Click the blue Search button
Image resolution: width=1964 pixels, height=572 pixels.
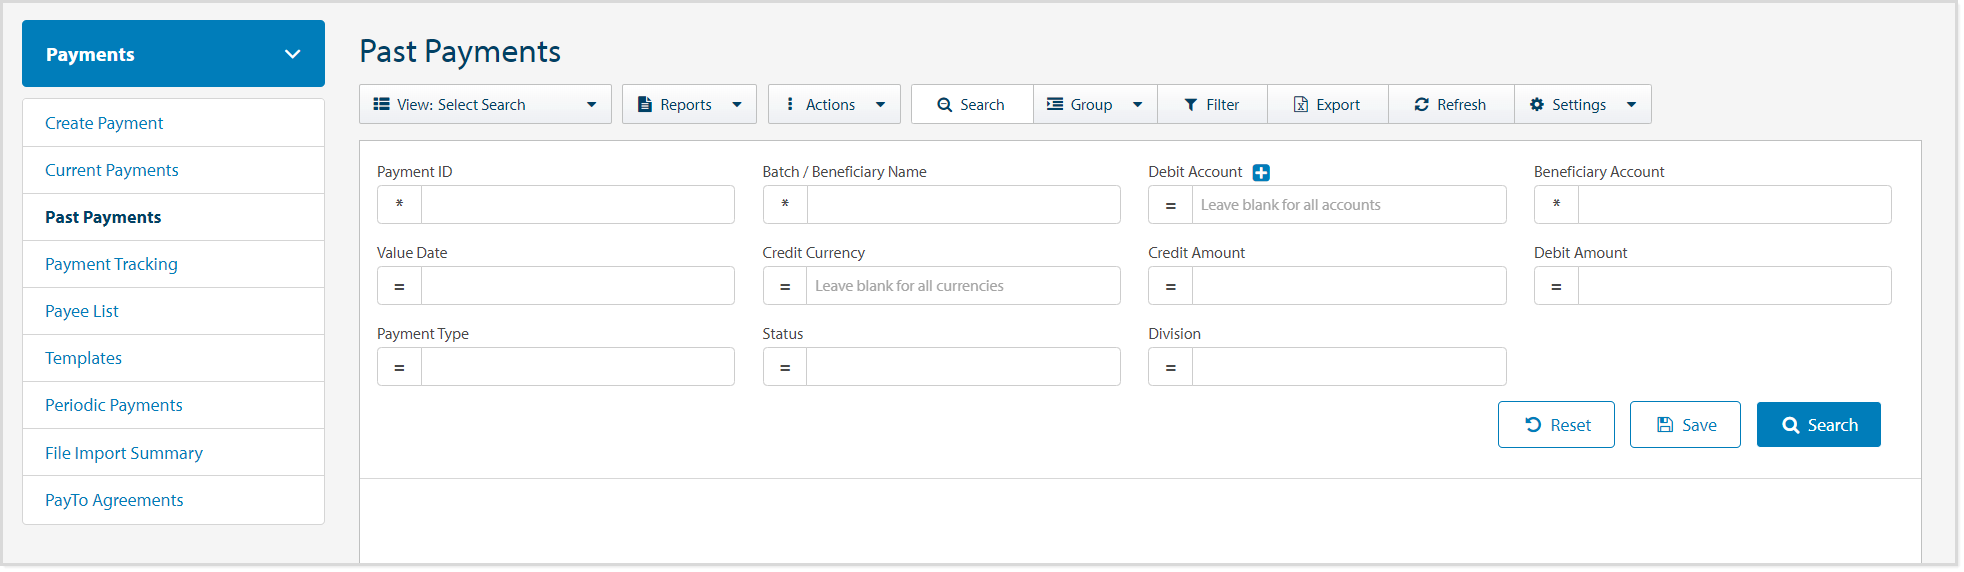coord(1818,425)
